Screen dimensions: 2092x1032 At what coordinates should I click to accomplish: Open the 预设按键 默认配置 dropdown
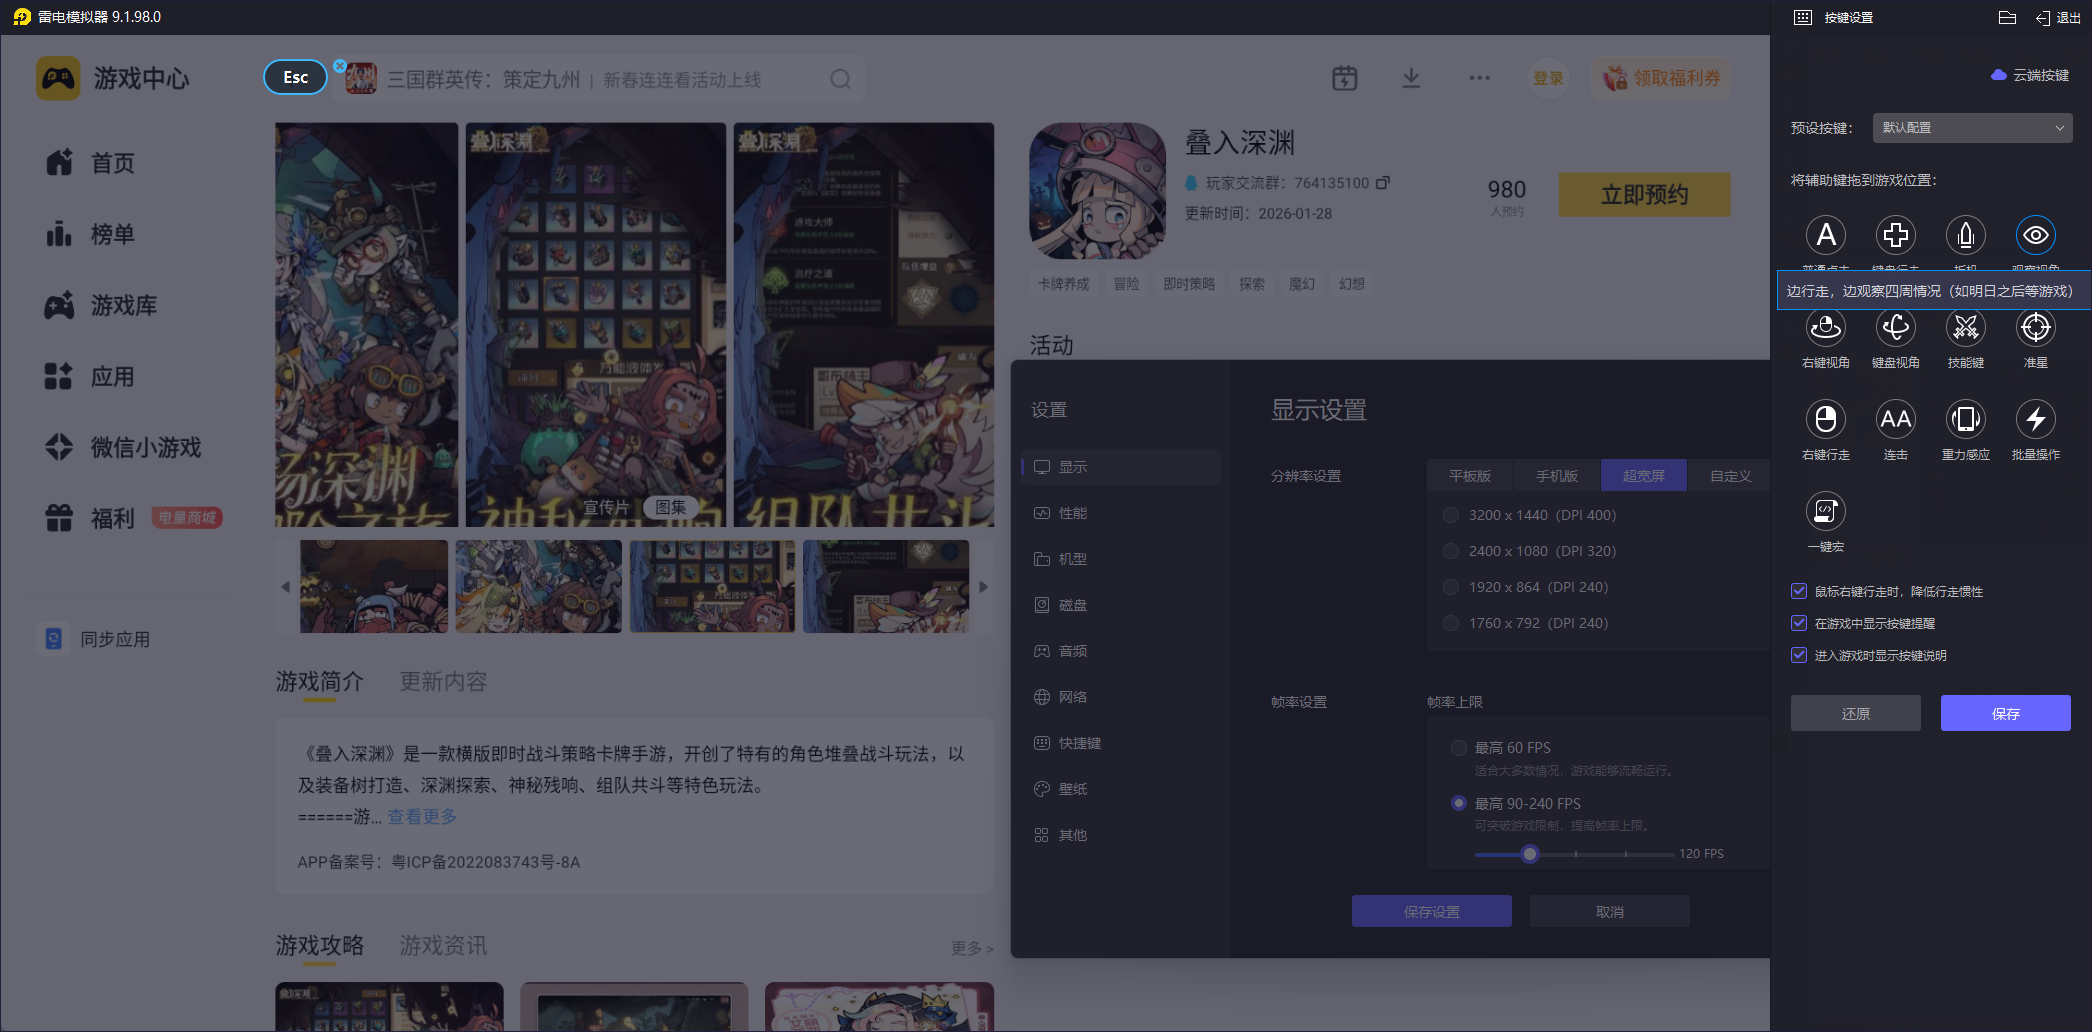click(x=1972, y=128)
